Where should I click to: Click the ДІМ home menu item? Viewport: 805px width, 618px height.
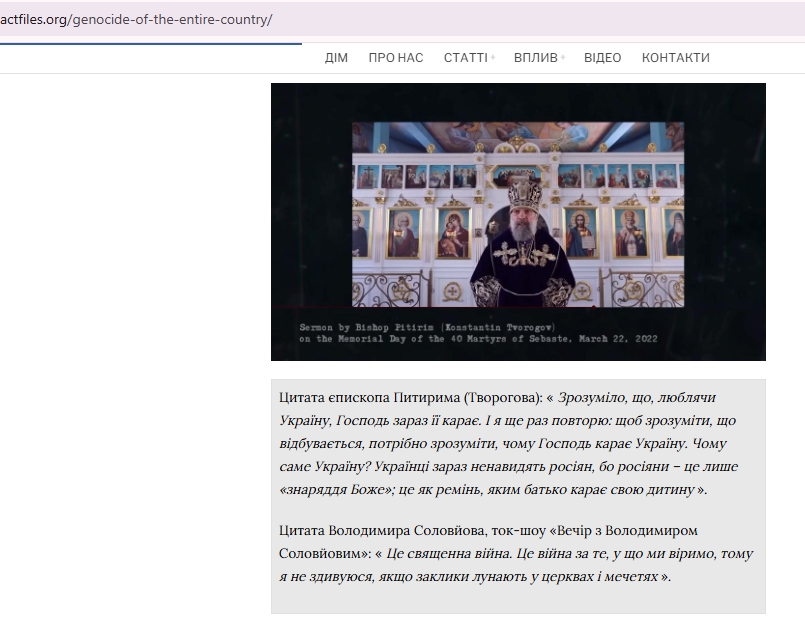click(x=336, y=58)
